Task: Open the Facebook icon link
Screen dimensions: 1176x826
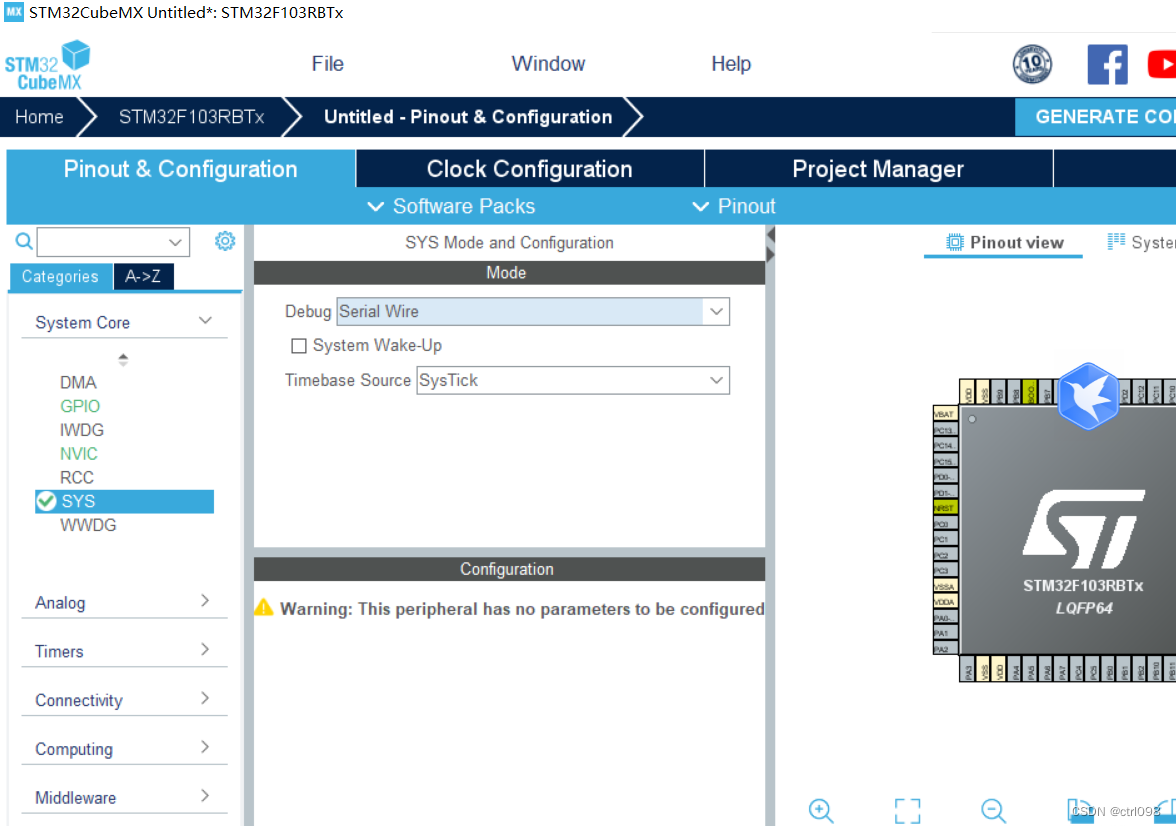Action: pyautogui.click(x=1107, y=65)
